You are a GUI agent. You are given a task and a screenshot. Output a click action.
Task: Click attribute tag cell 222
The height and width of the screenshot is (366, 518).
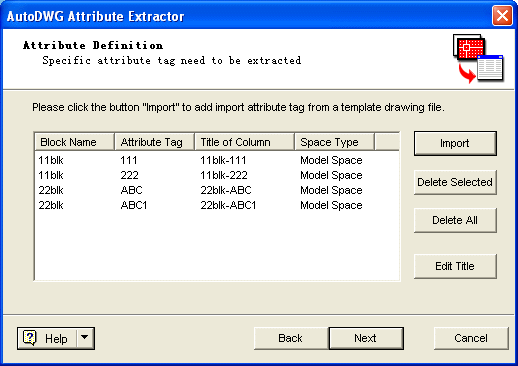coord(129,175)
